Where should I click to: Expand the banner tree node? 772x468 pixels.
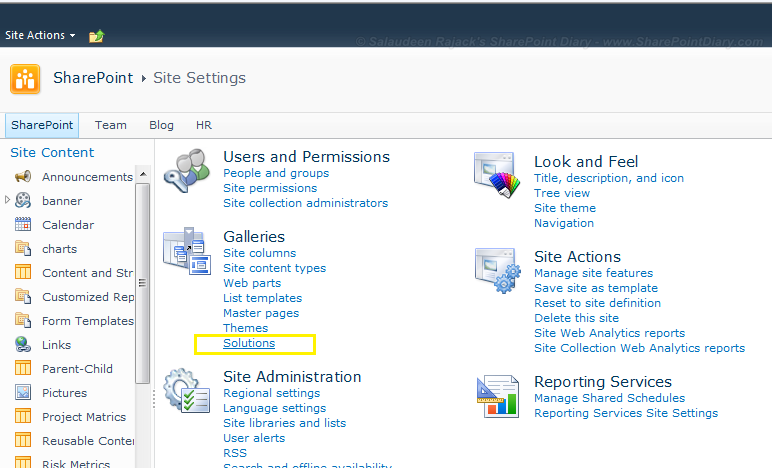tap(7, 200)
